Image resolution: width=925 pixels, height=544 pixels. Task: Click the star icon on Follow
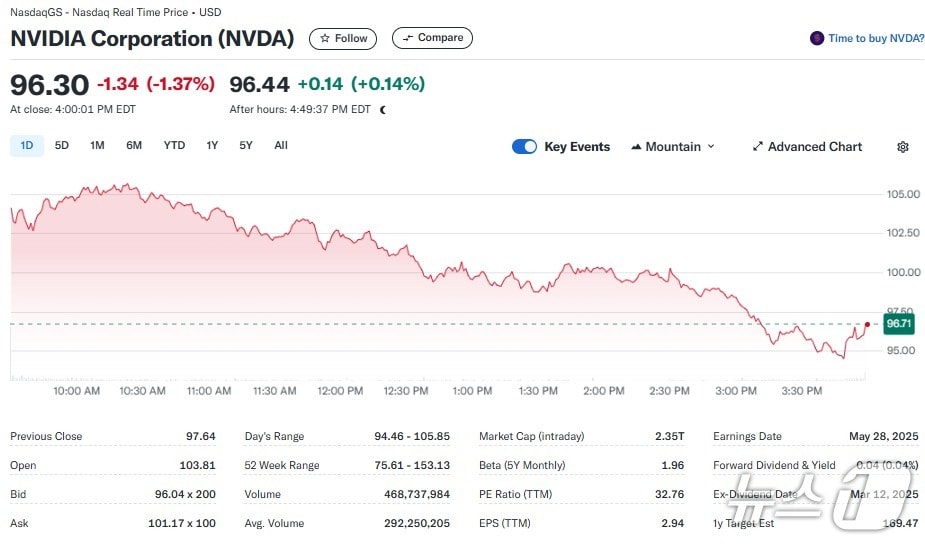tap(324, 39)
